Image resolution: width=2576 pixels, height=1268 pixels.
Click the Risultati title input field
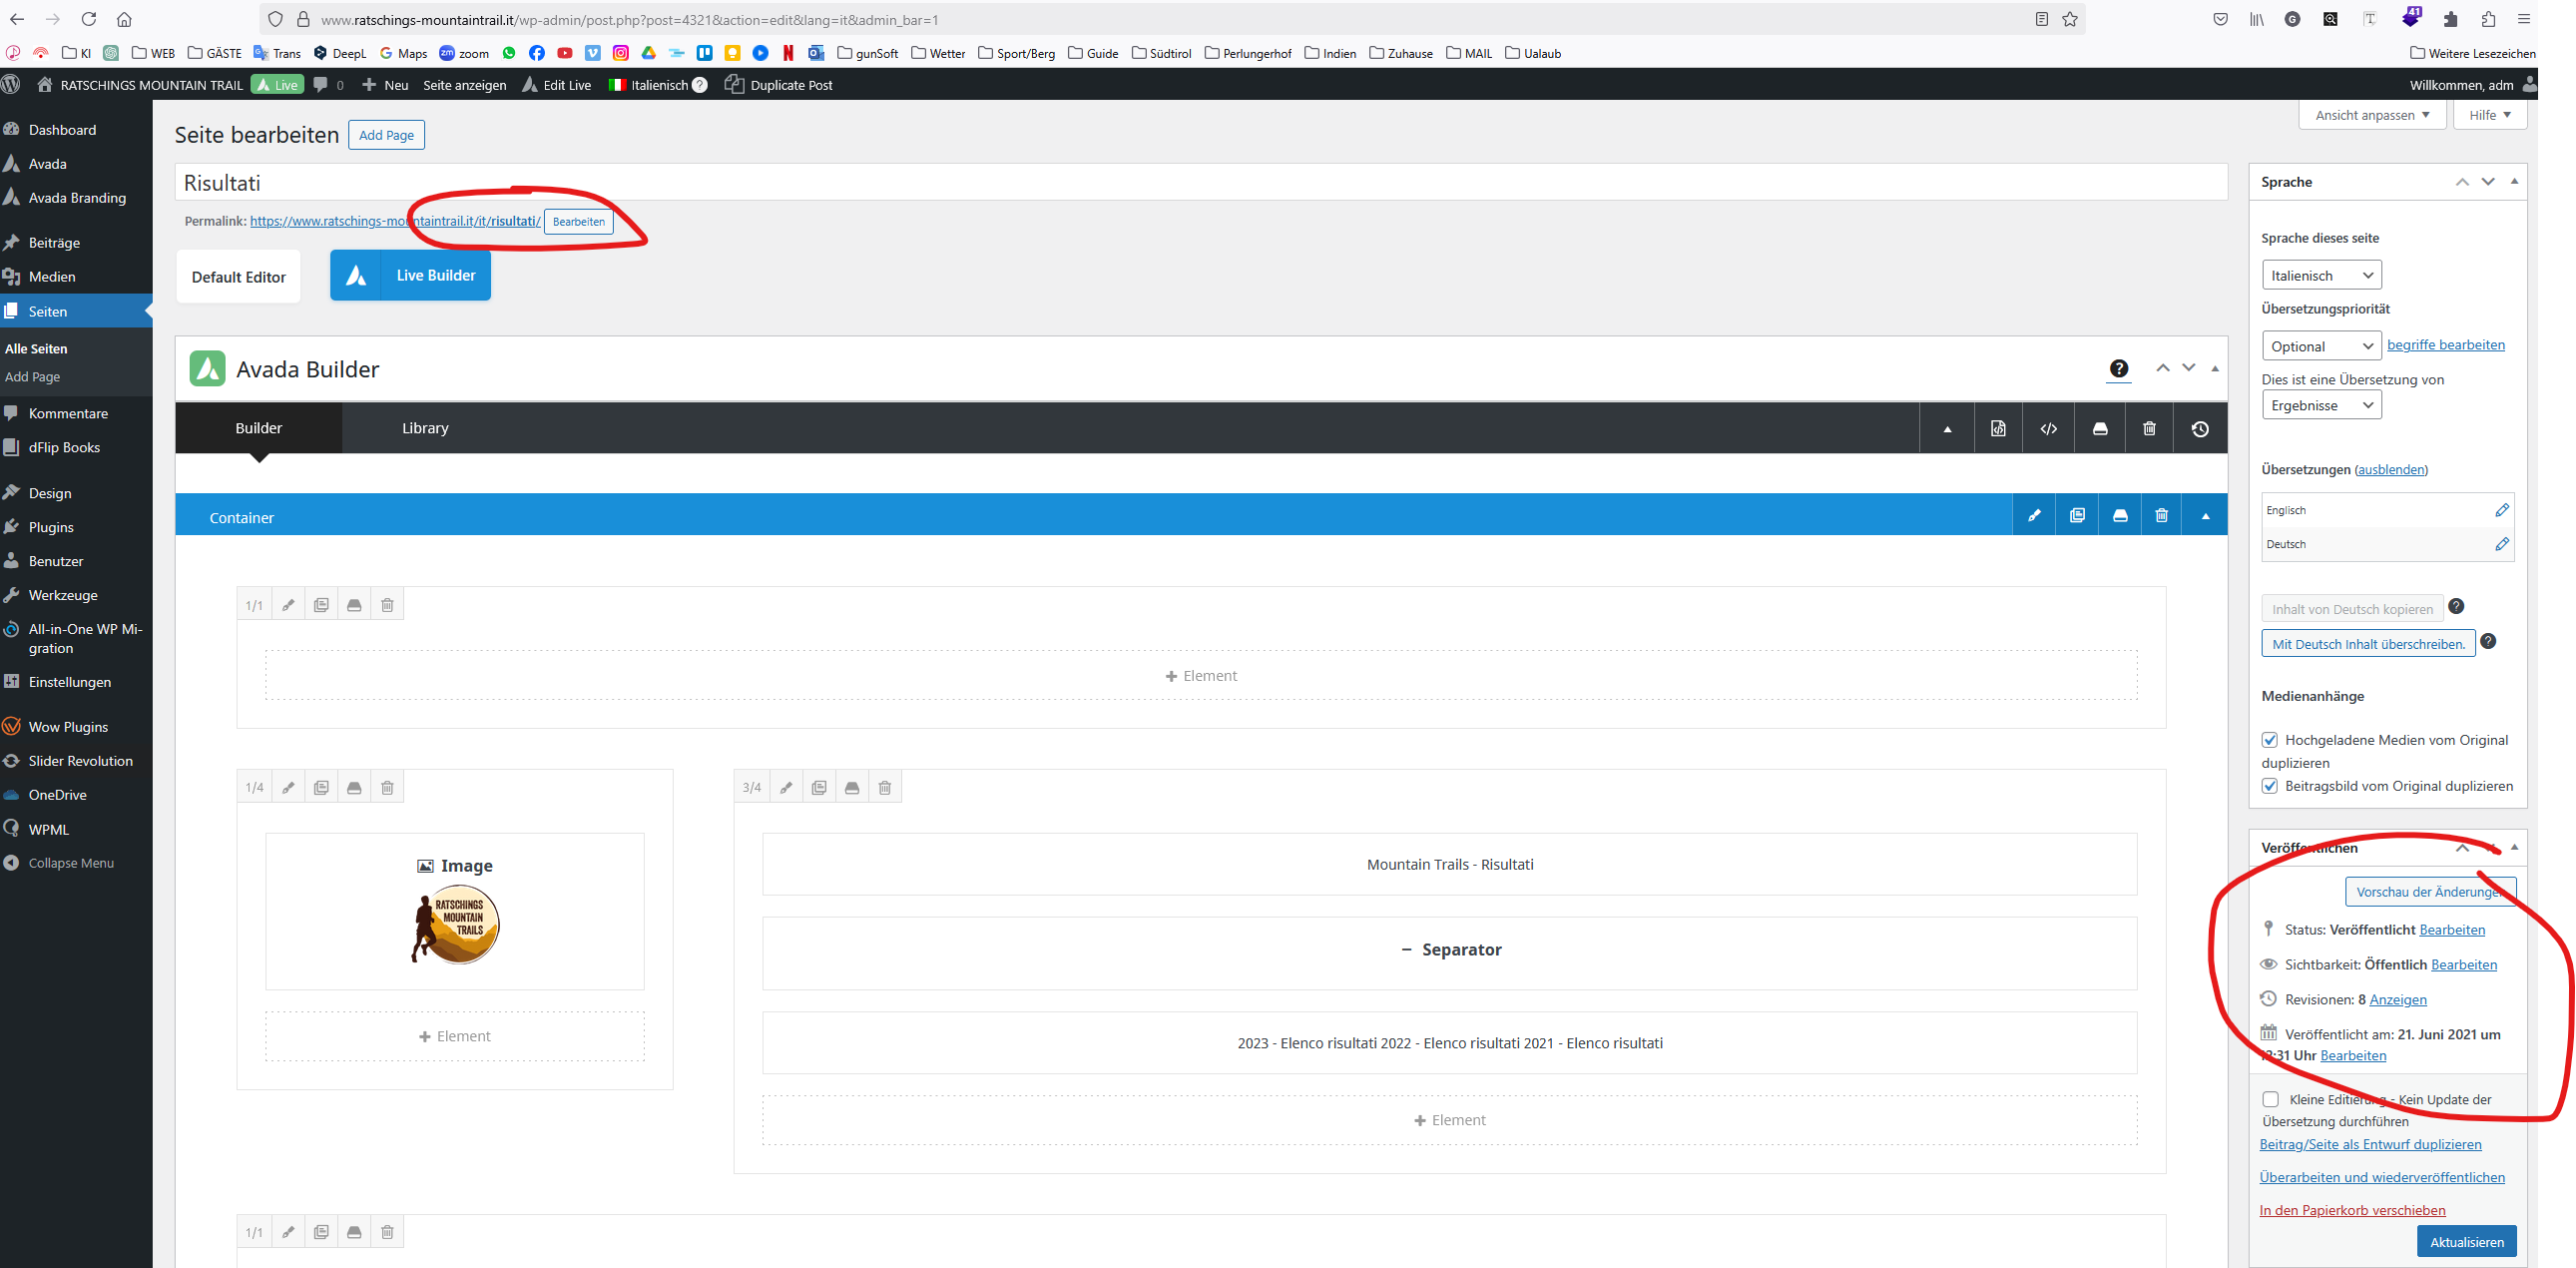1200,183
